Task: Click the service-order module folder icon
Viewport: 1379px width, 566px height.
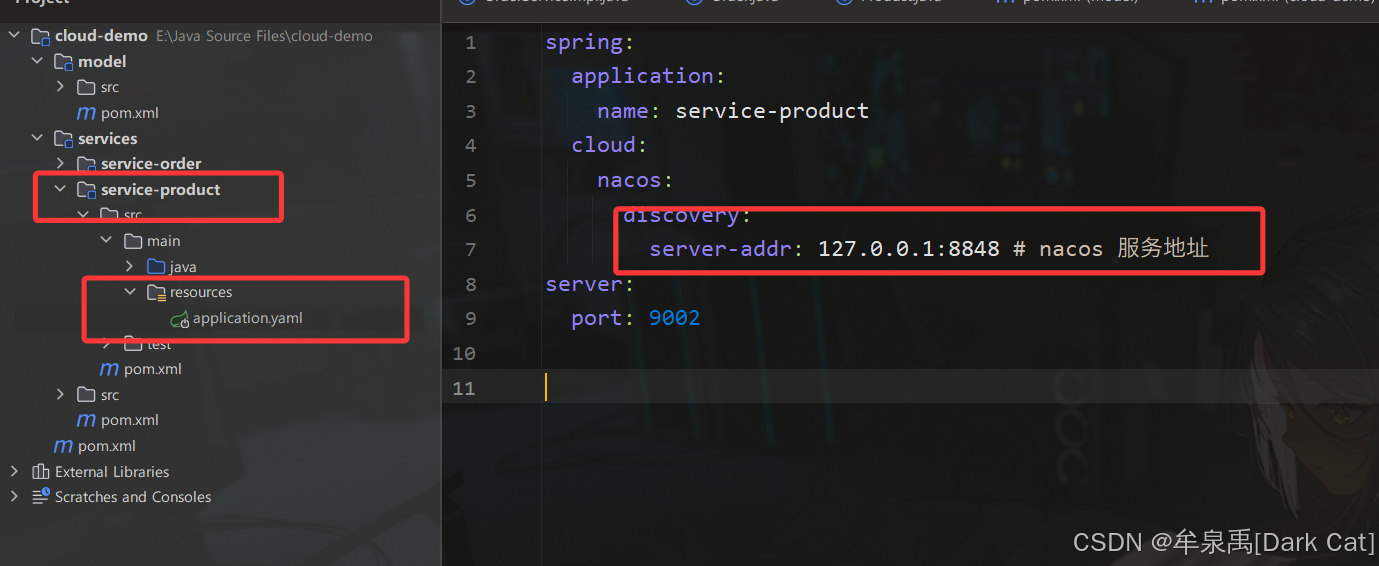Action: click(x=87, y=164)
